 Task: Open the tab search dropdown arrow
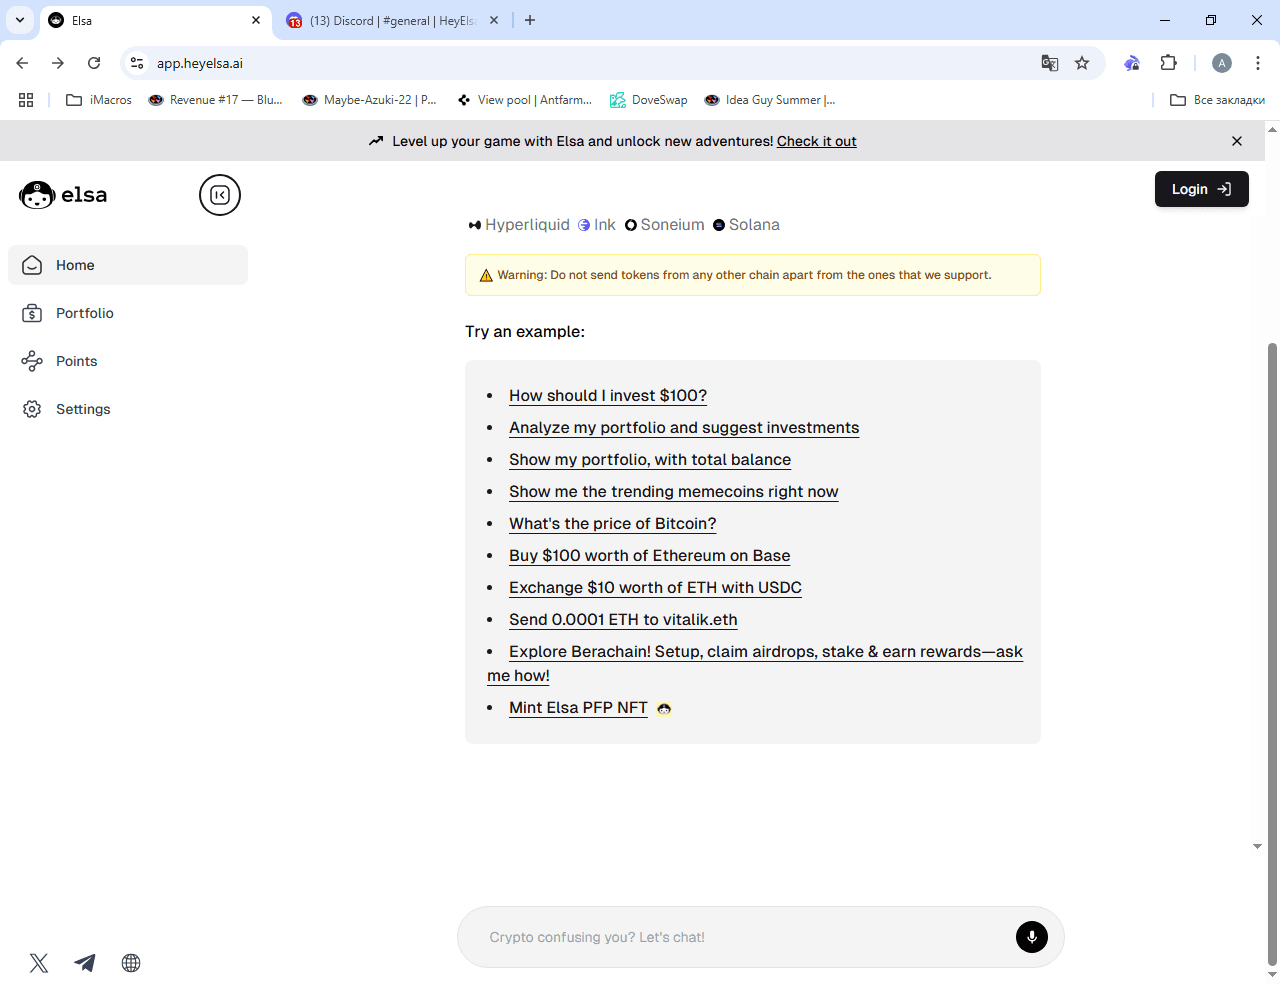coord(19,20)
